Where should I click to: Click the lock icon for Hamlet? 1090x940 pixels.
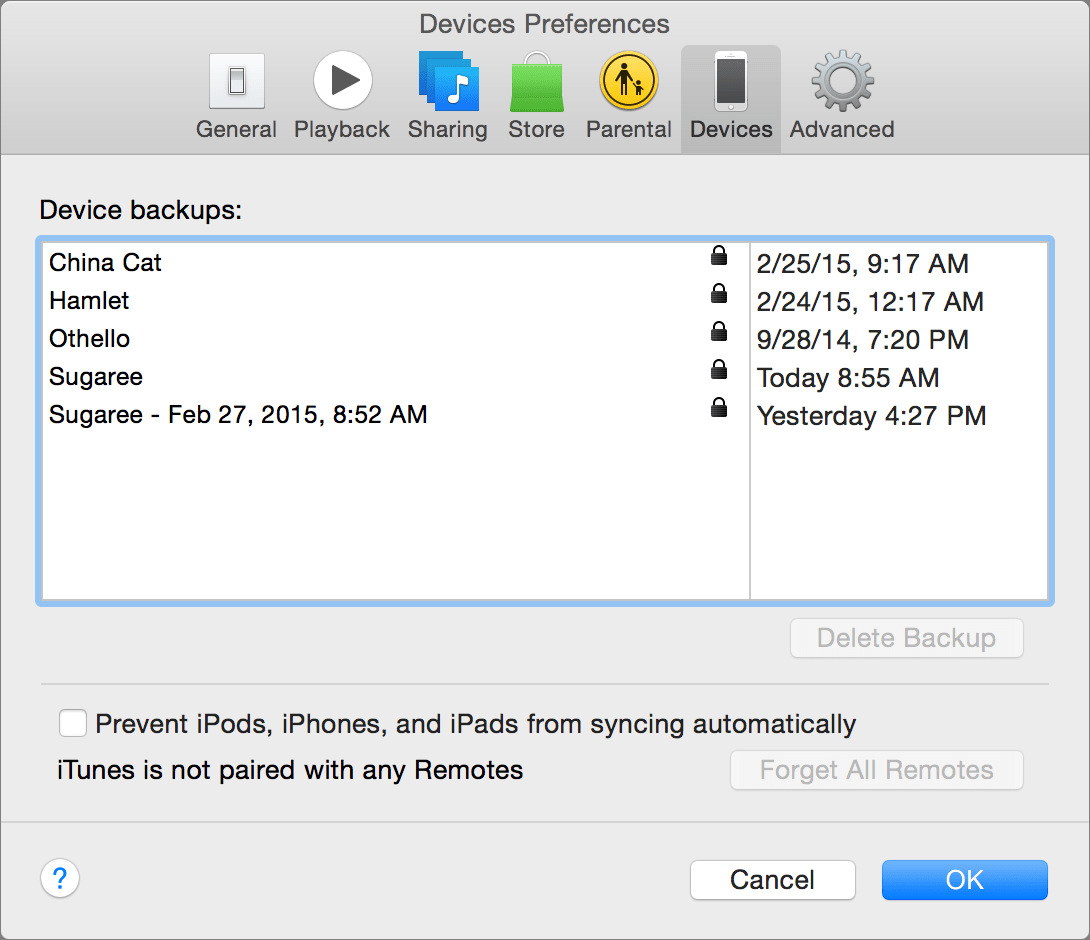point(719,293)
